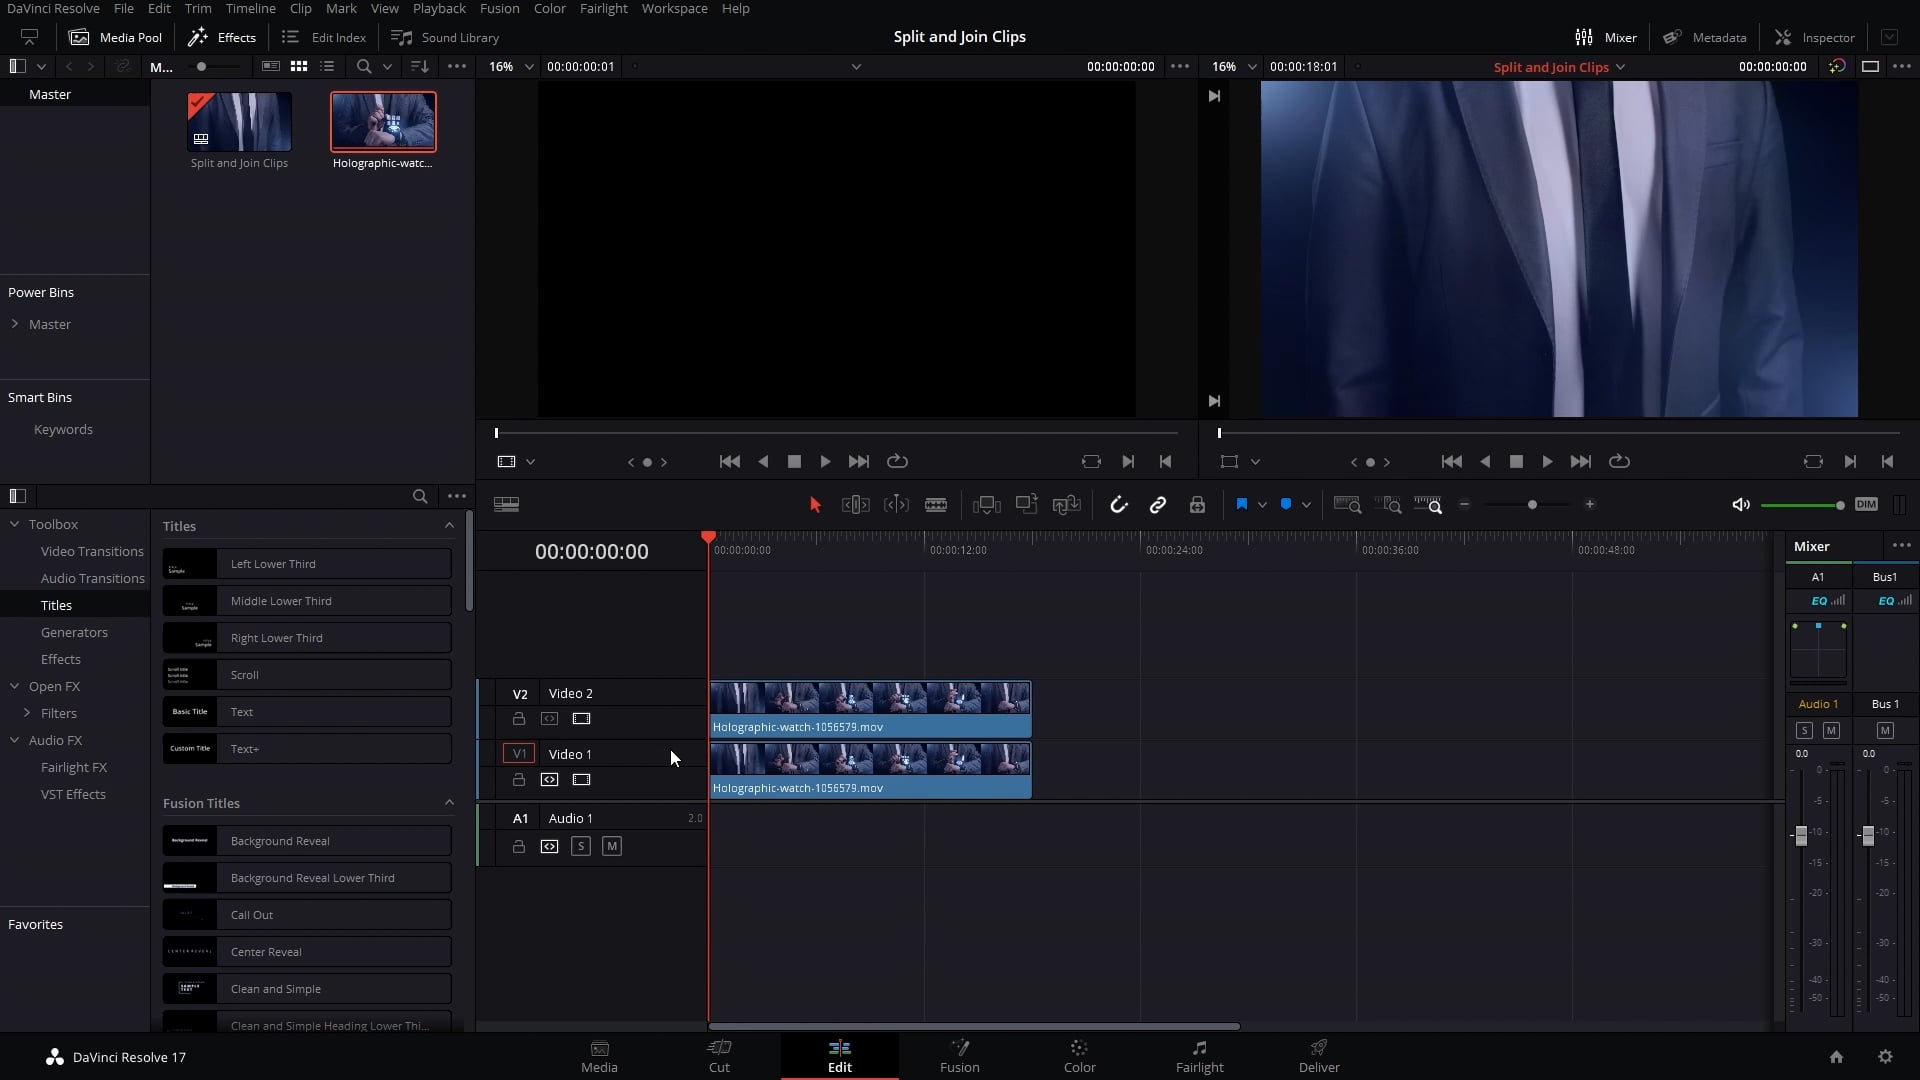Adjust the monitor volume slider
Screen dimensions: 1920x1080
pyautogui.click(x=1839, y=505)
